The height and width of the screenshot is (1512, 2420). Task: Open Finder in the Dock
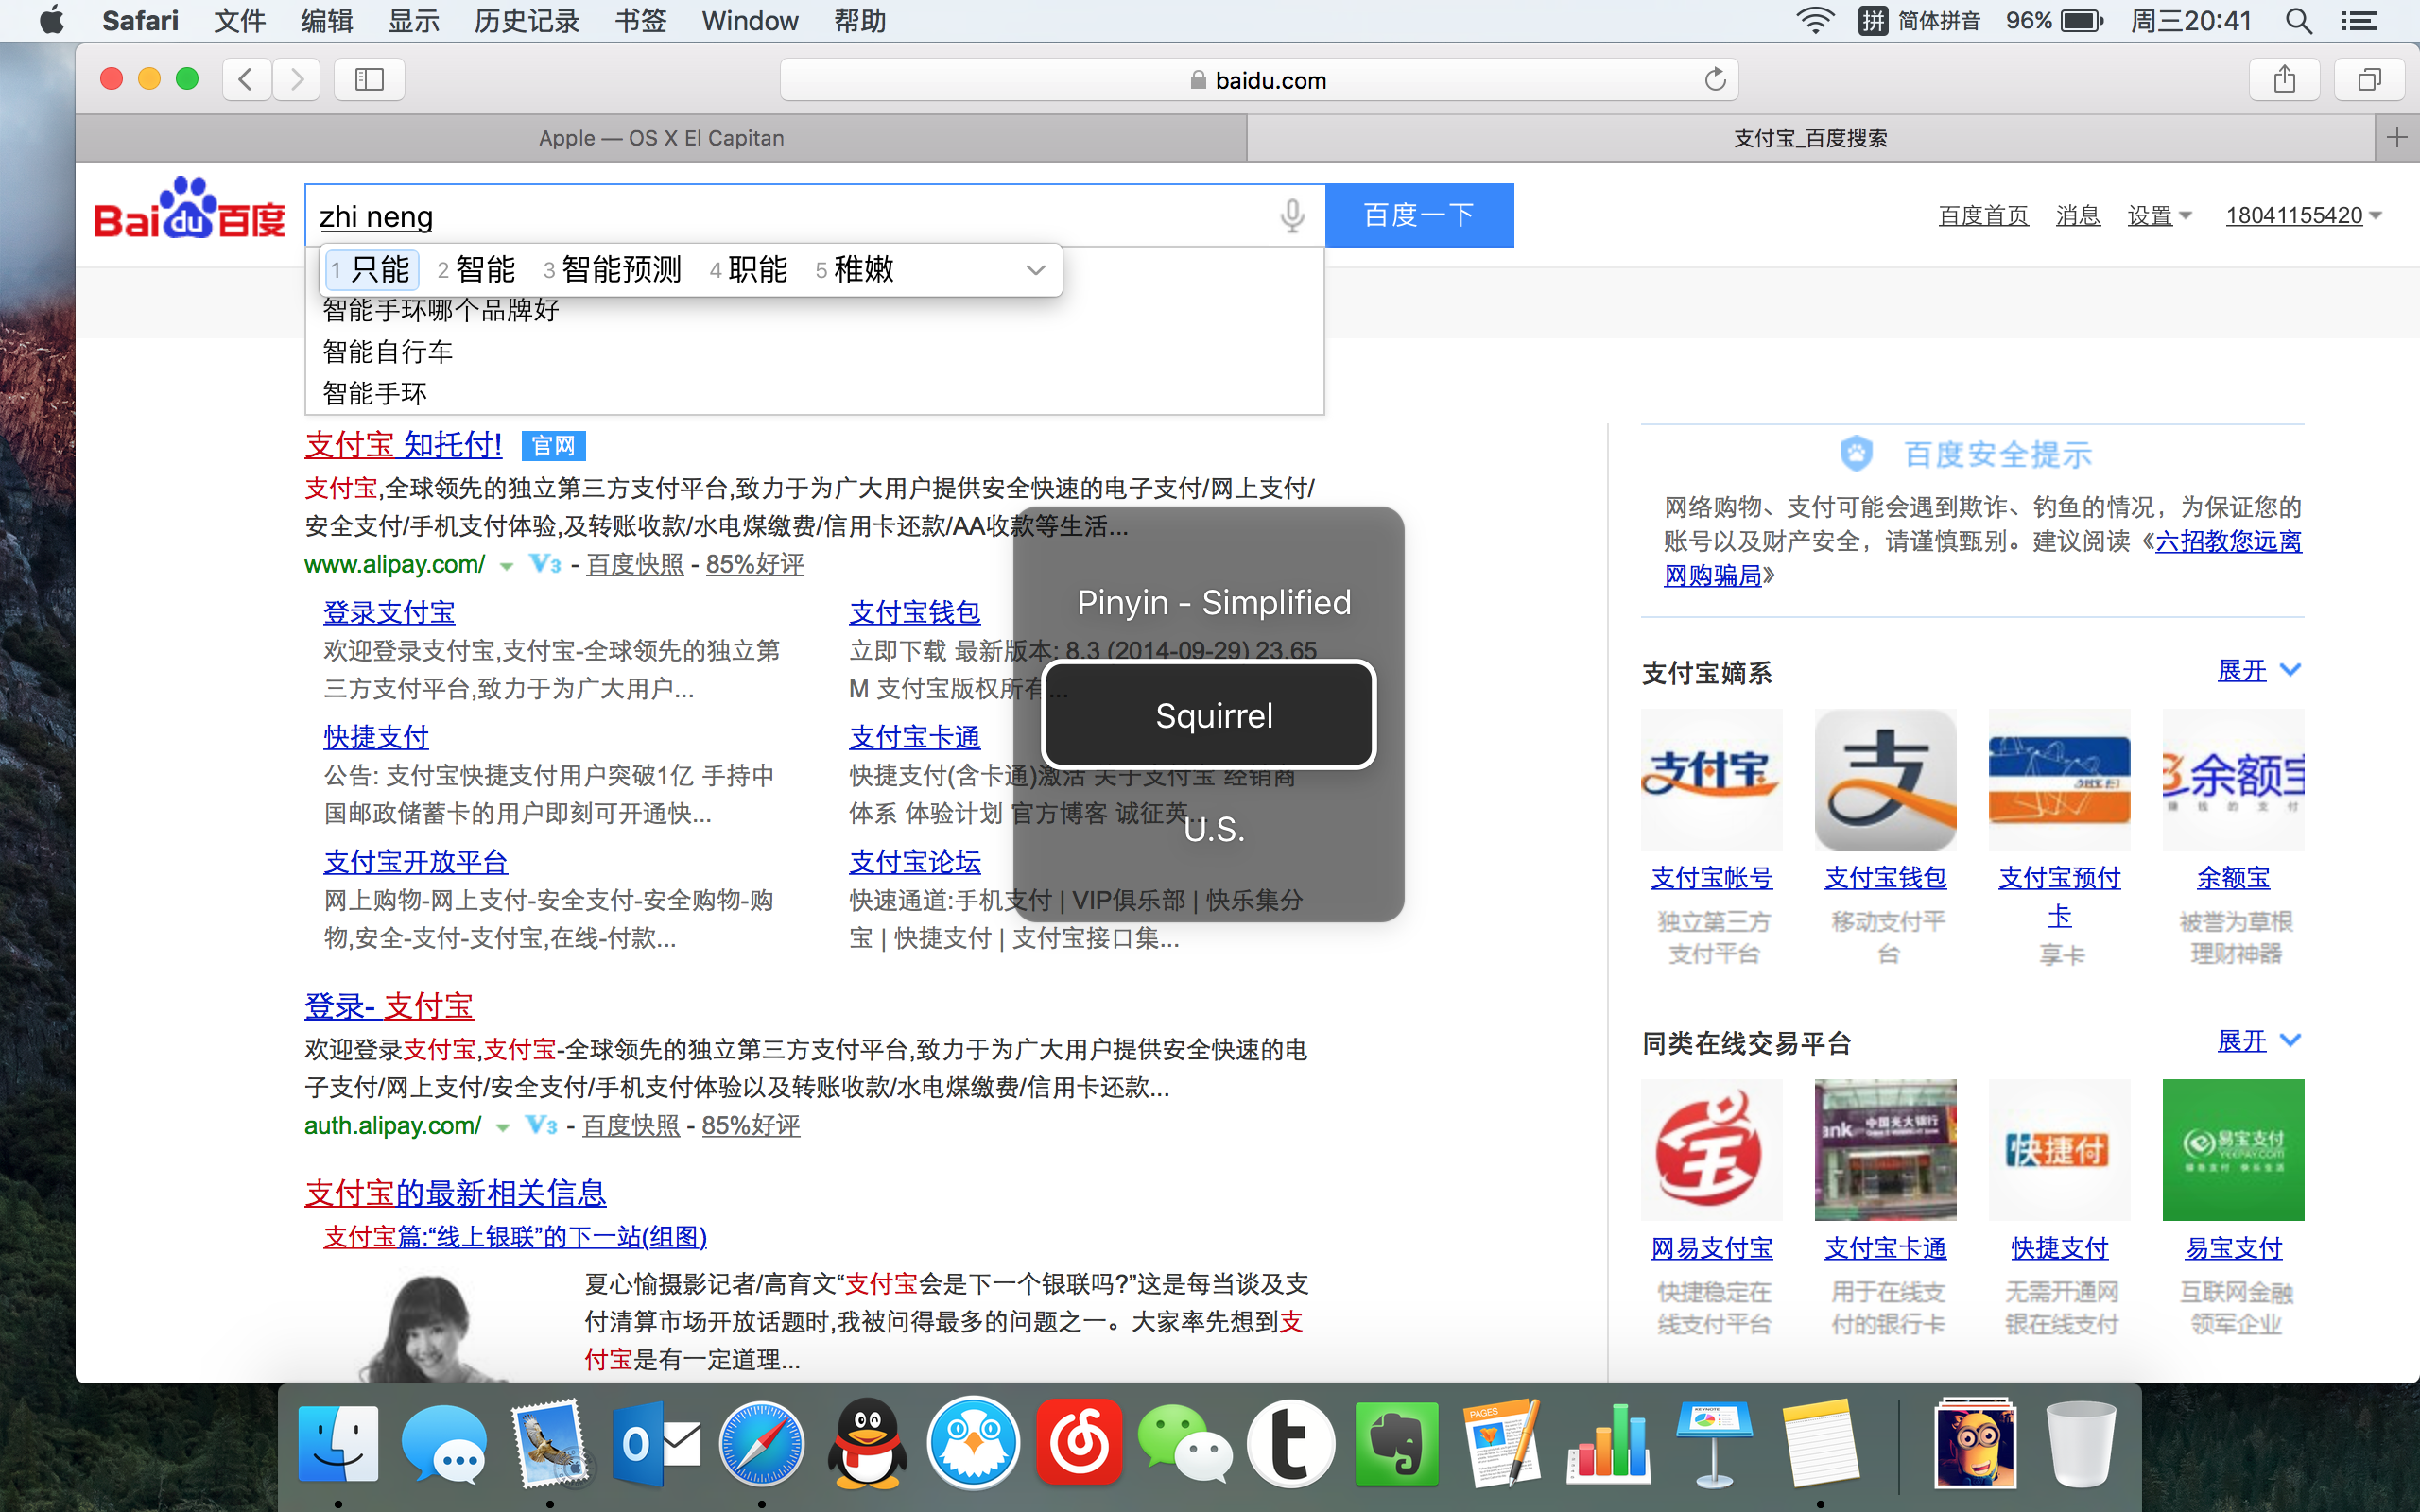pyautogui.click(x=338, y=1443)
